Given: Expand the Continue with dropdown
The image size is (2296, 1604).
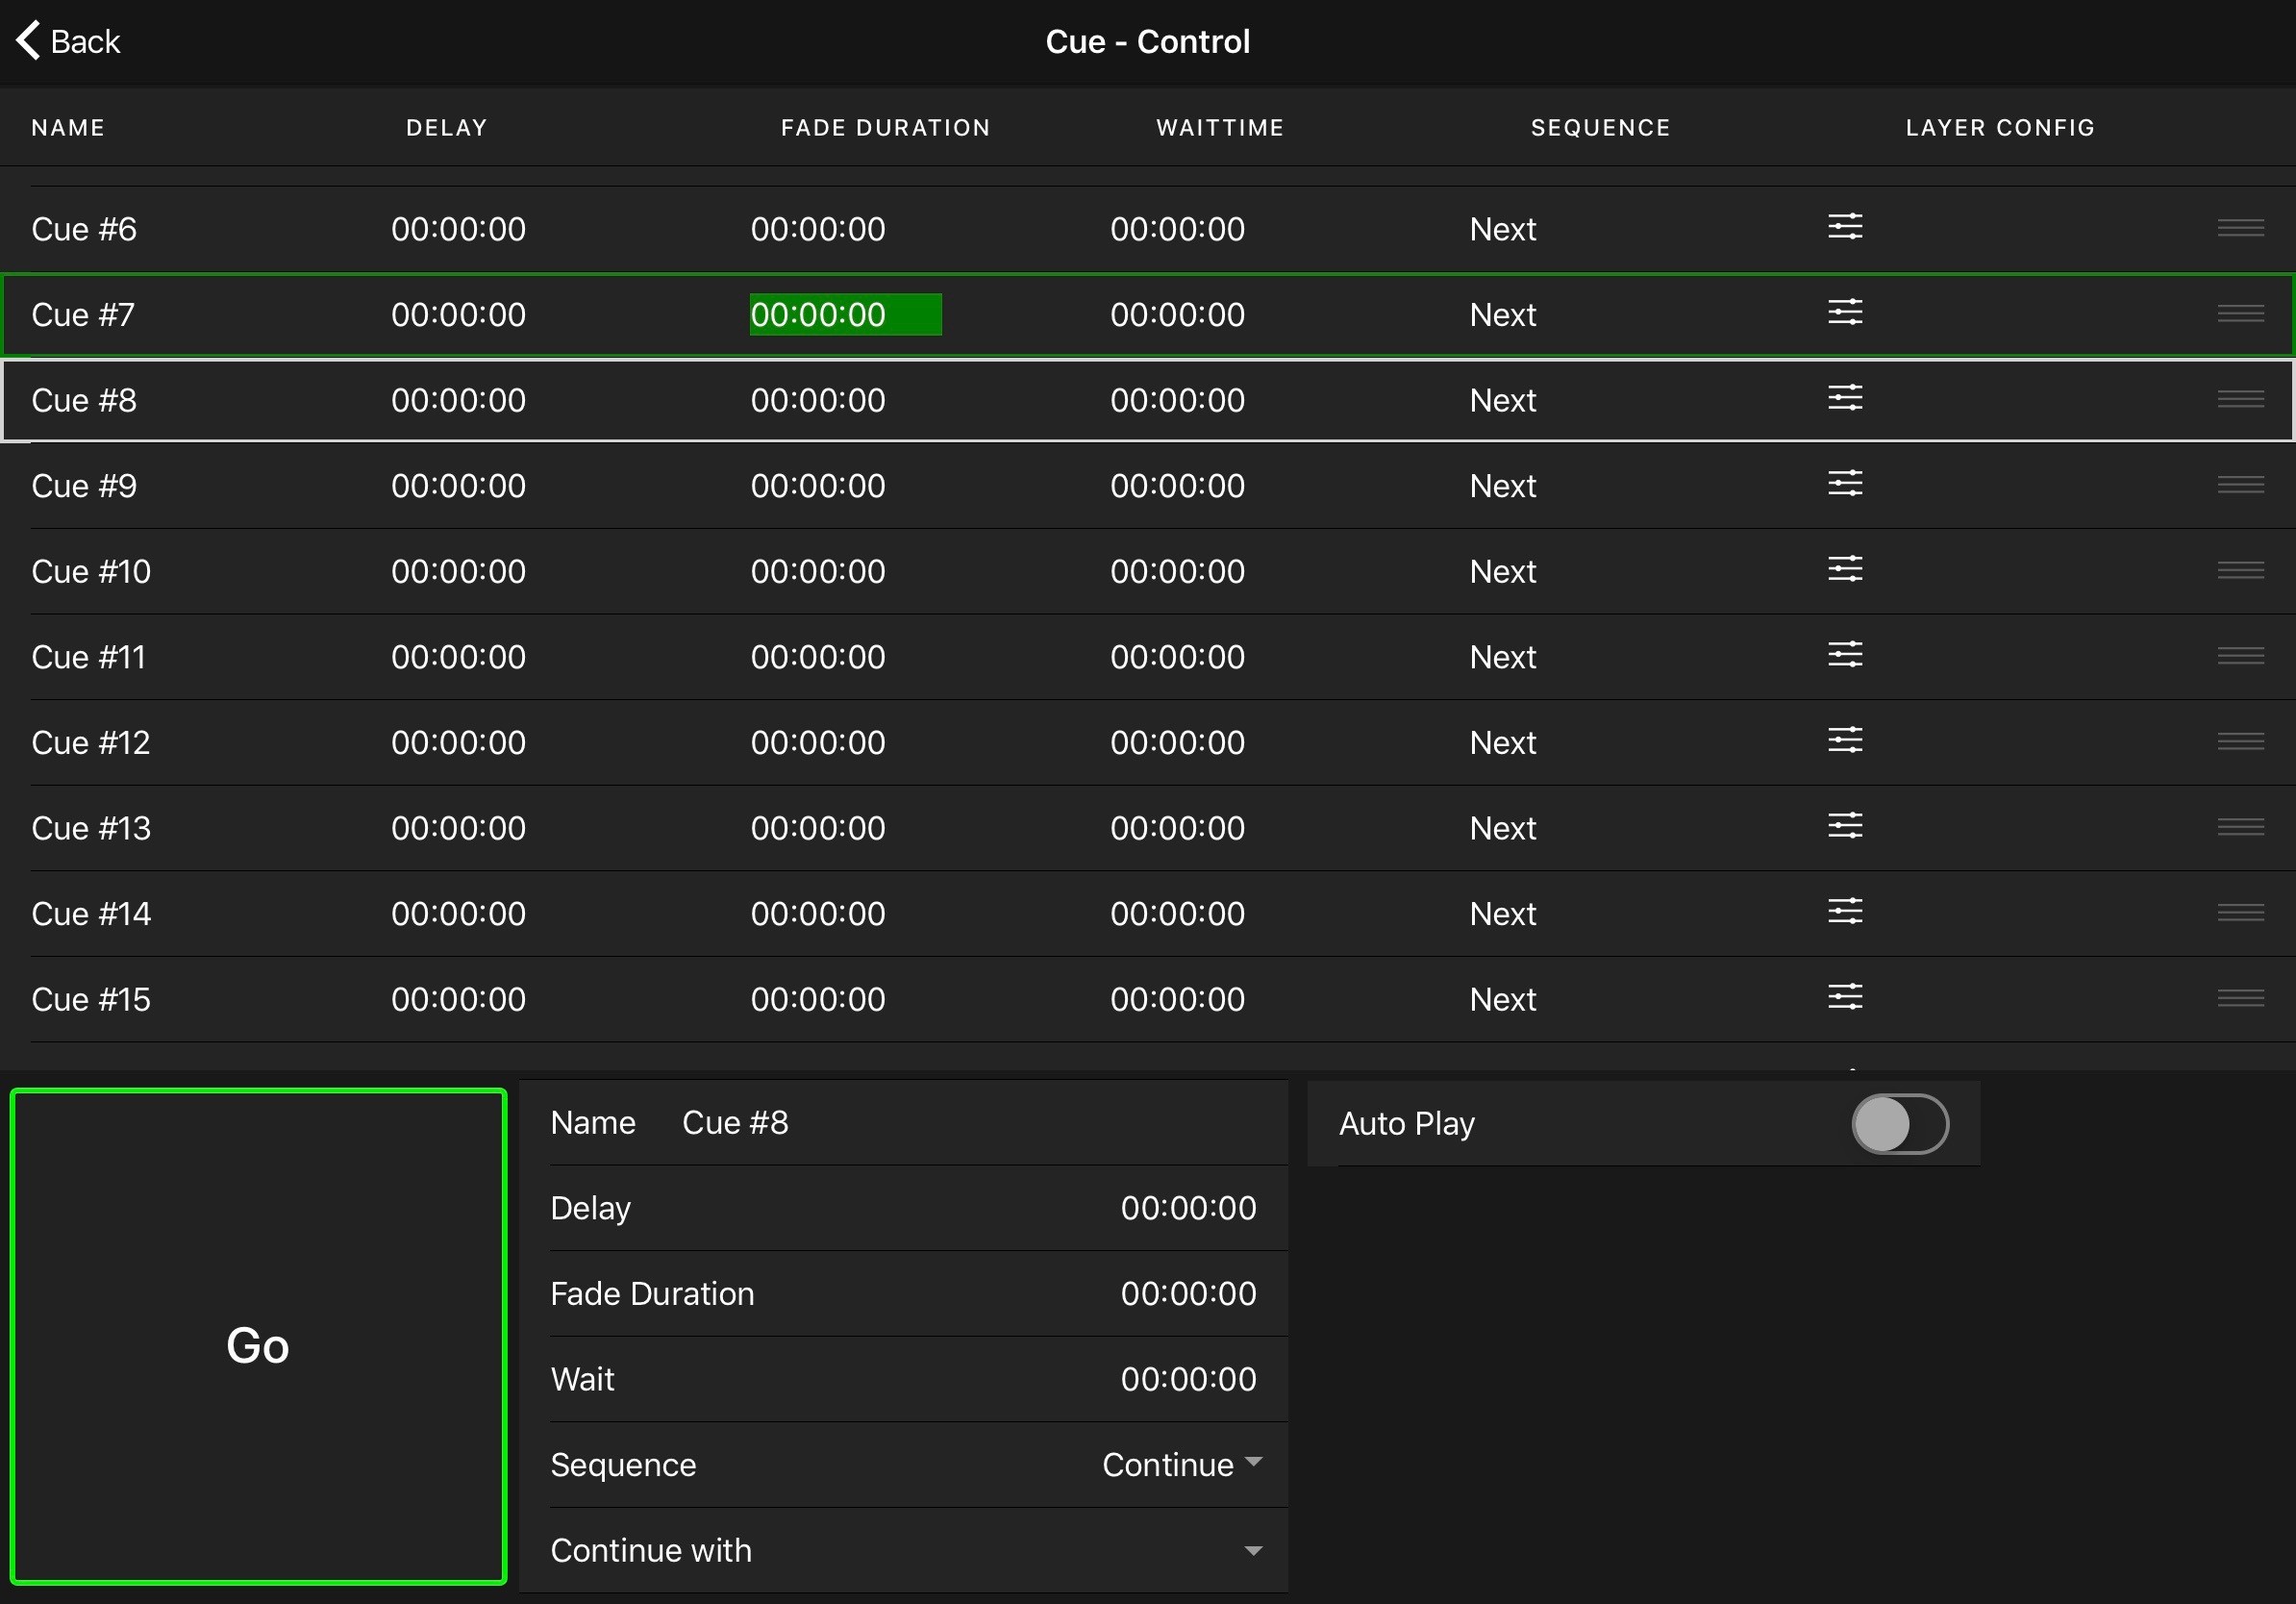Looking at the screenshot, I should point(1252,1551).
